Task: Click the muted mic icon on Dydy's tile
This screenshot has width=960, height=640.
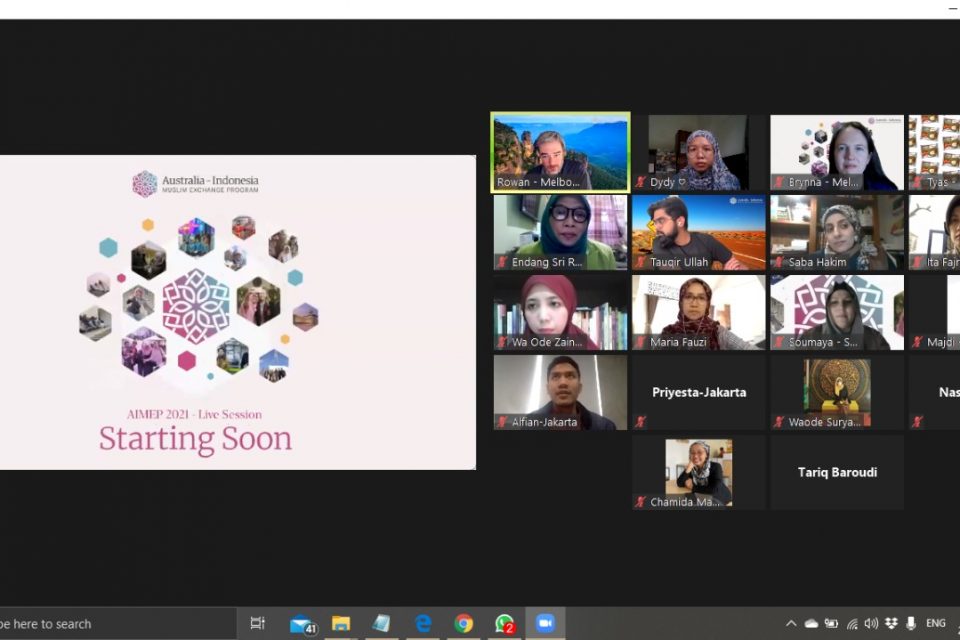Action: pos(640,182)
